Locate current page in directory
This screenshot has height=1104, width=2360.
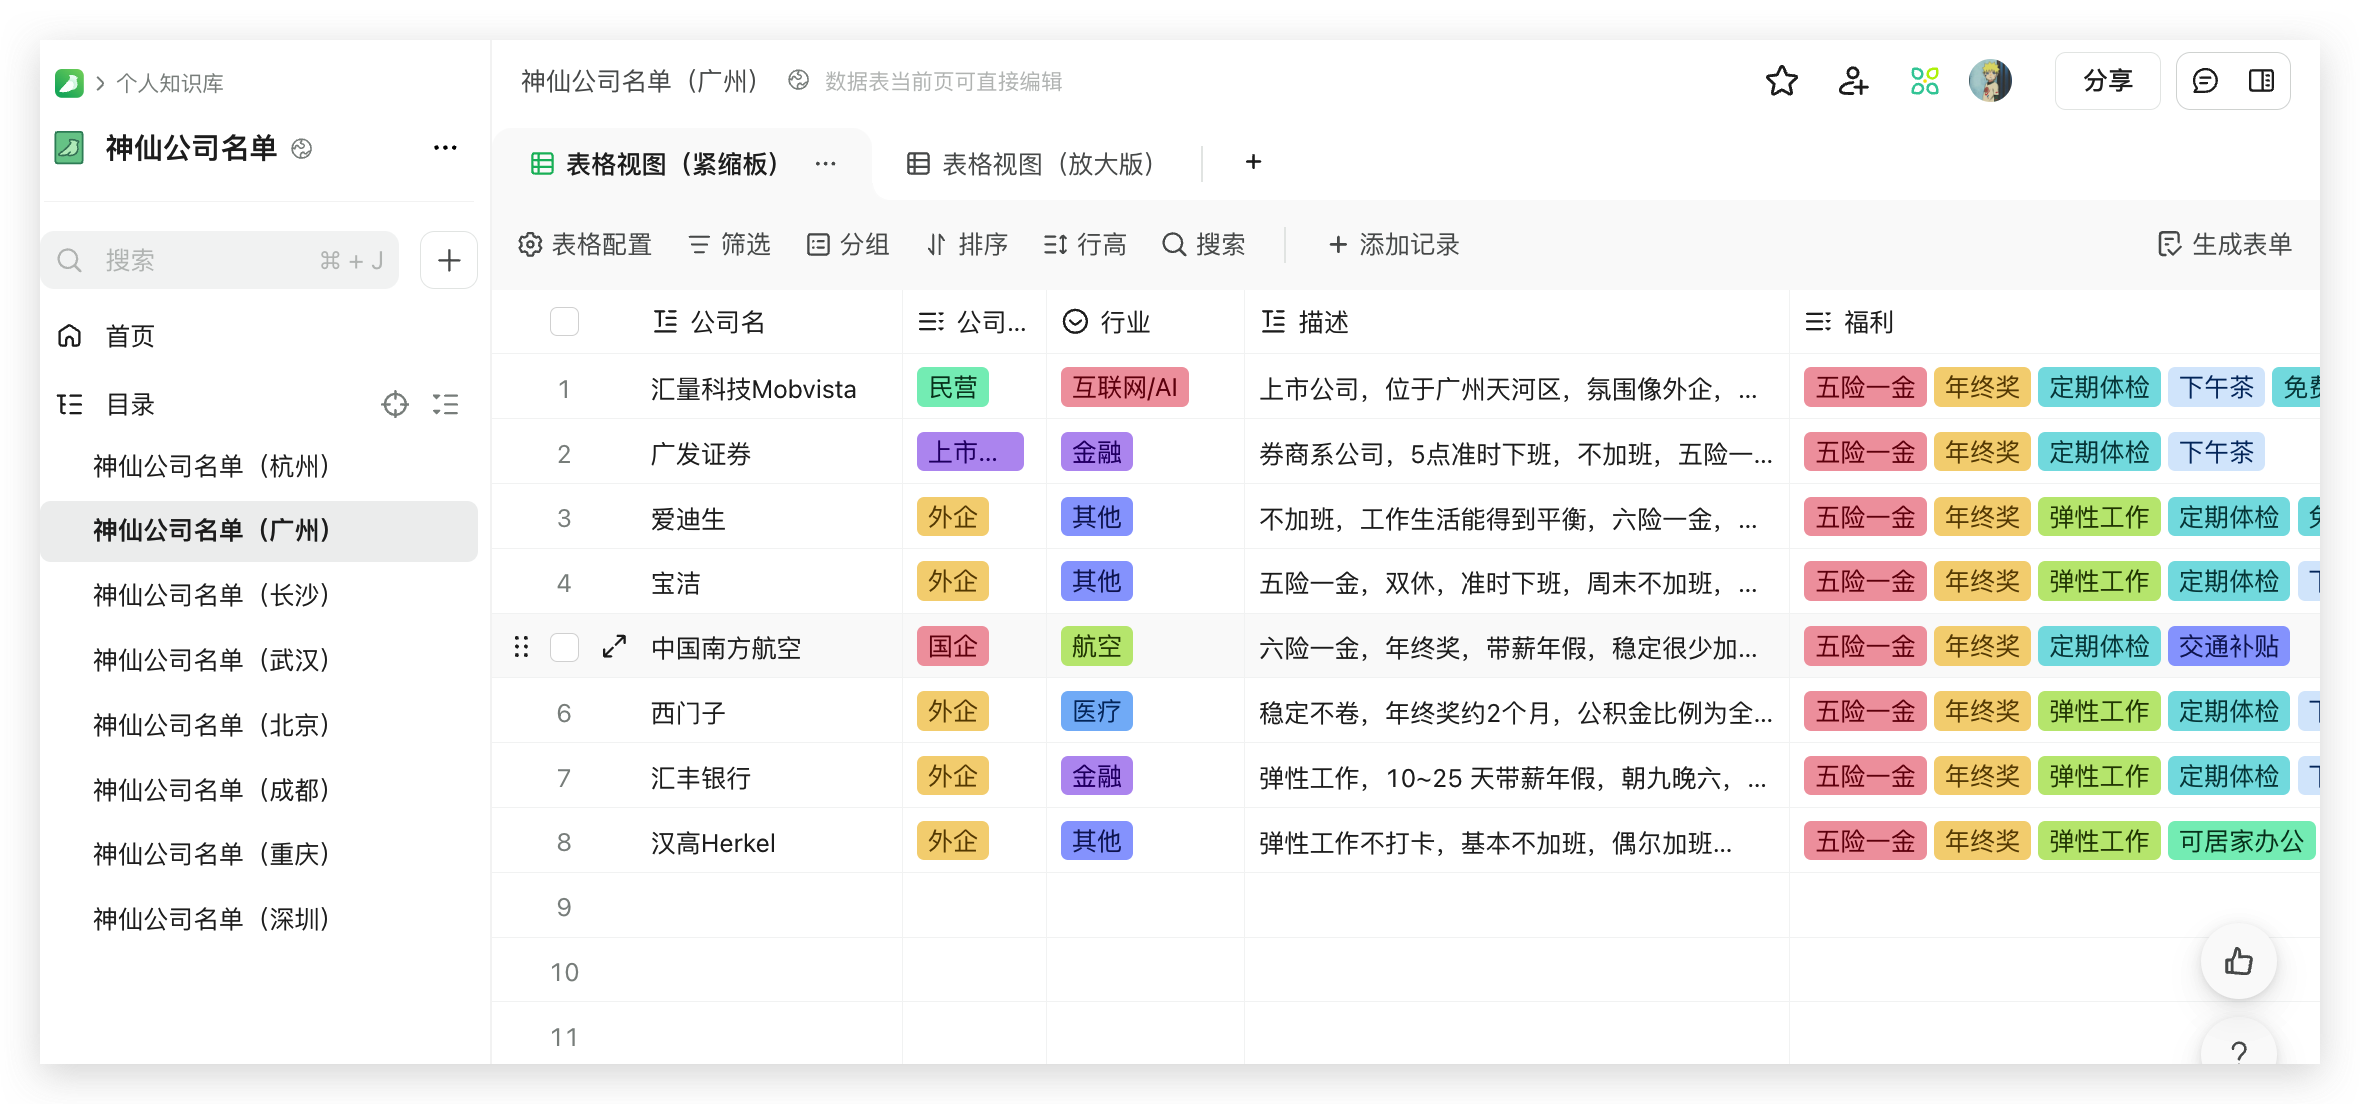point(395,404)
